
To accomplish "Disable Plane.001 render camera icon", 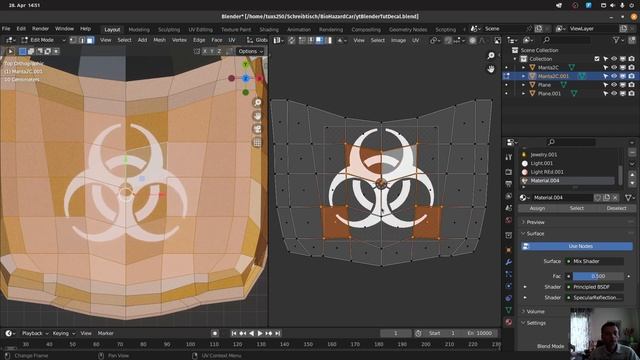I will tap(631, 93).
